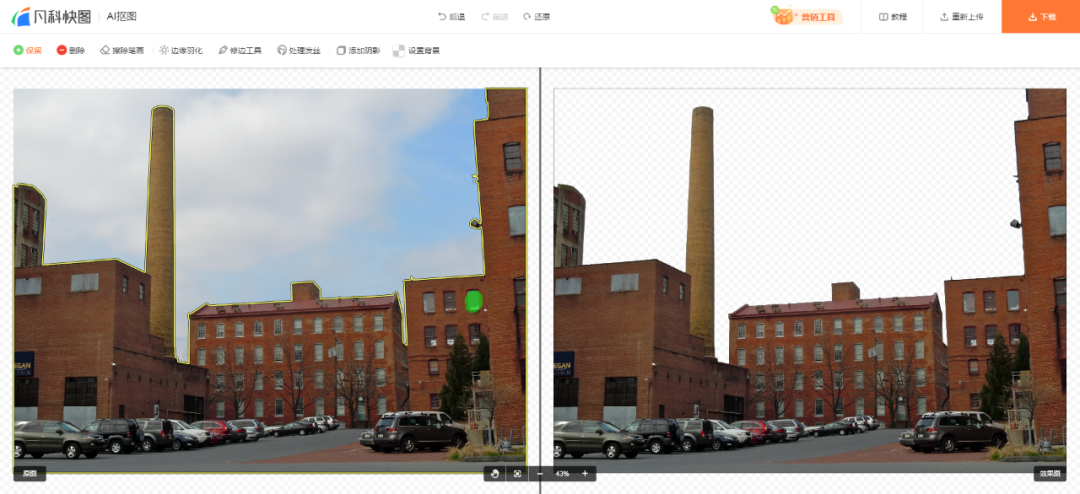Download the result with 下载 button

tap(1041, 17)
